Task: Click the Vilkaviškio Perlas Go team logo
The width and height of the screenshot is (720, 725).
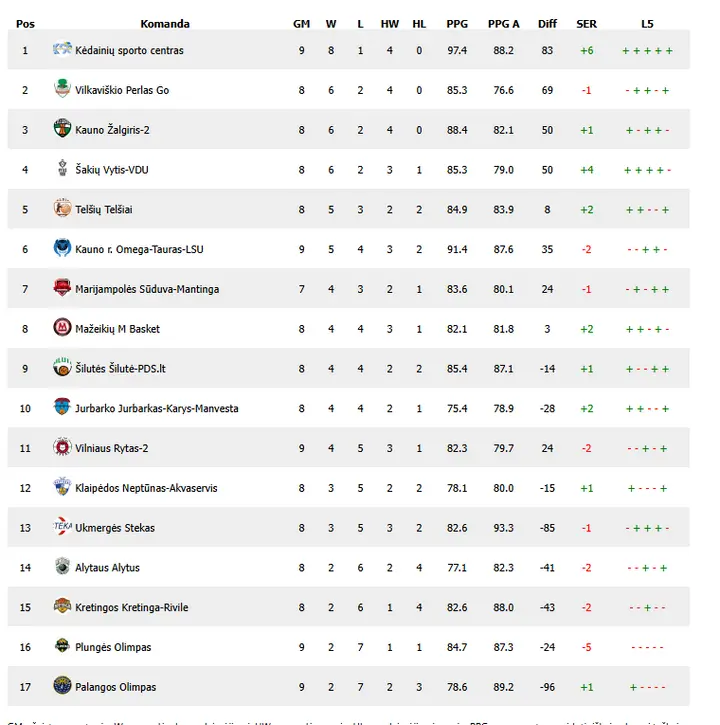Action: pos(62,88)
